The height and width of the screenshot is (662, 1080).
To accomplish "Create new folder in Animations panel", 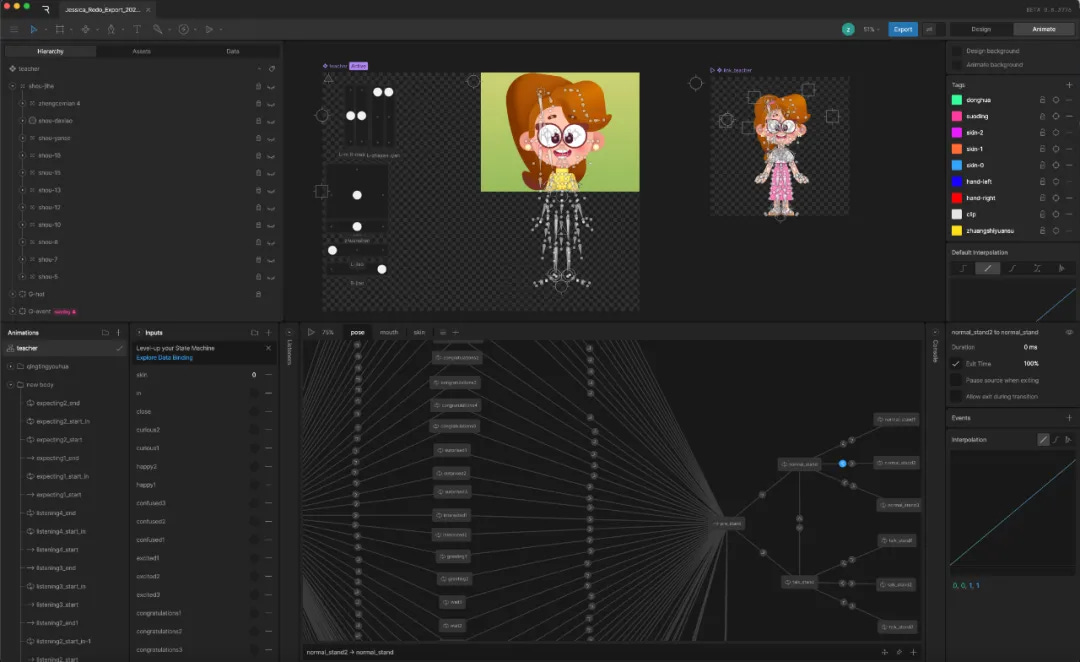I will (105, 333).
